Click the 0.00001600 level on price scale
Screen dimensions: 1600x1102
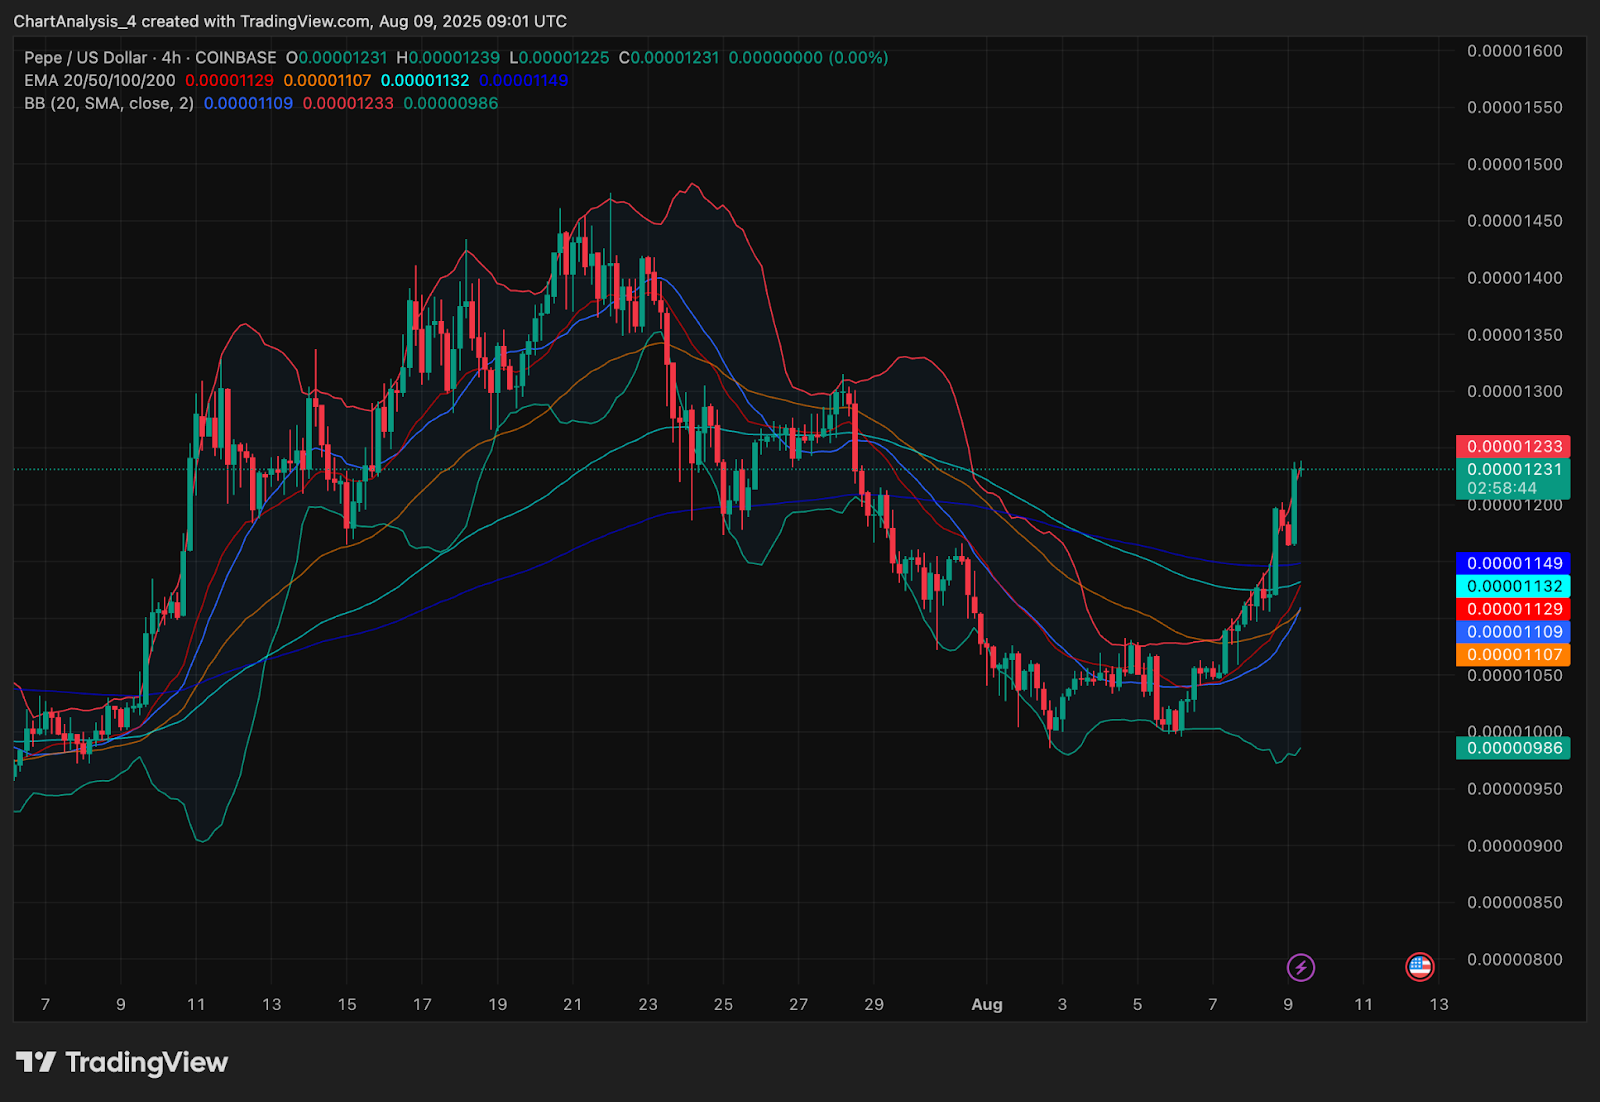(1514, 51)
